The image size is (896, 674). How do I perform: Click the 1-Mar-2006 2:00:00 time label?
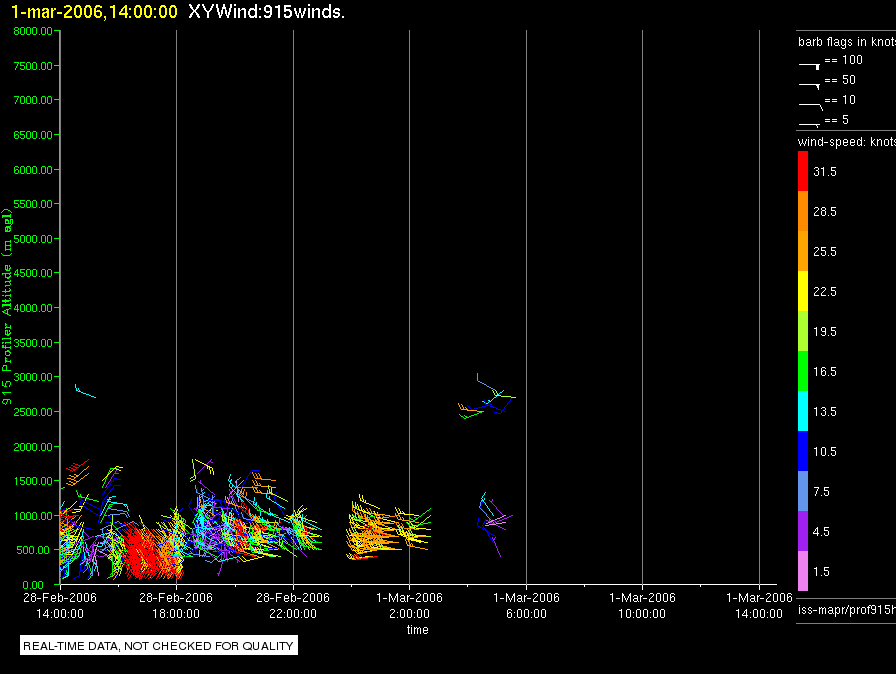pyautogui.click(x=409, y=605)
